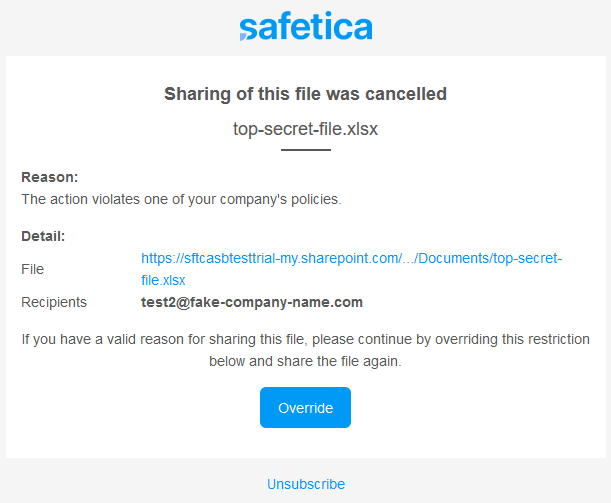
Task: Click the "file.xlsx" wrapped end of the link
Action: tap(164, 281)
